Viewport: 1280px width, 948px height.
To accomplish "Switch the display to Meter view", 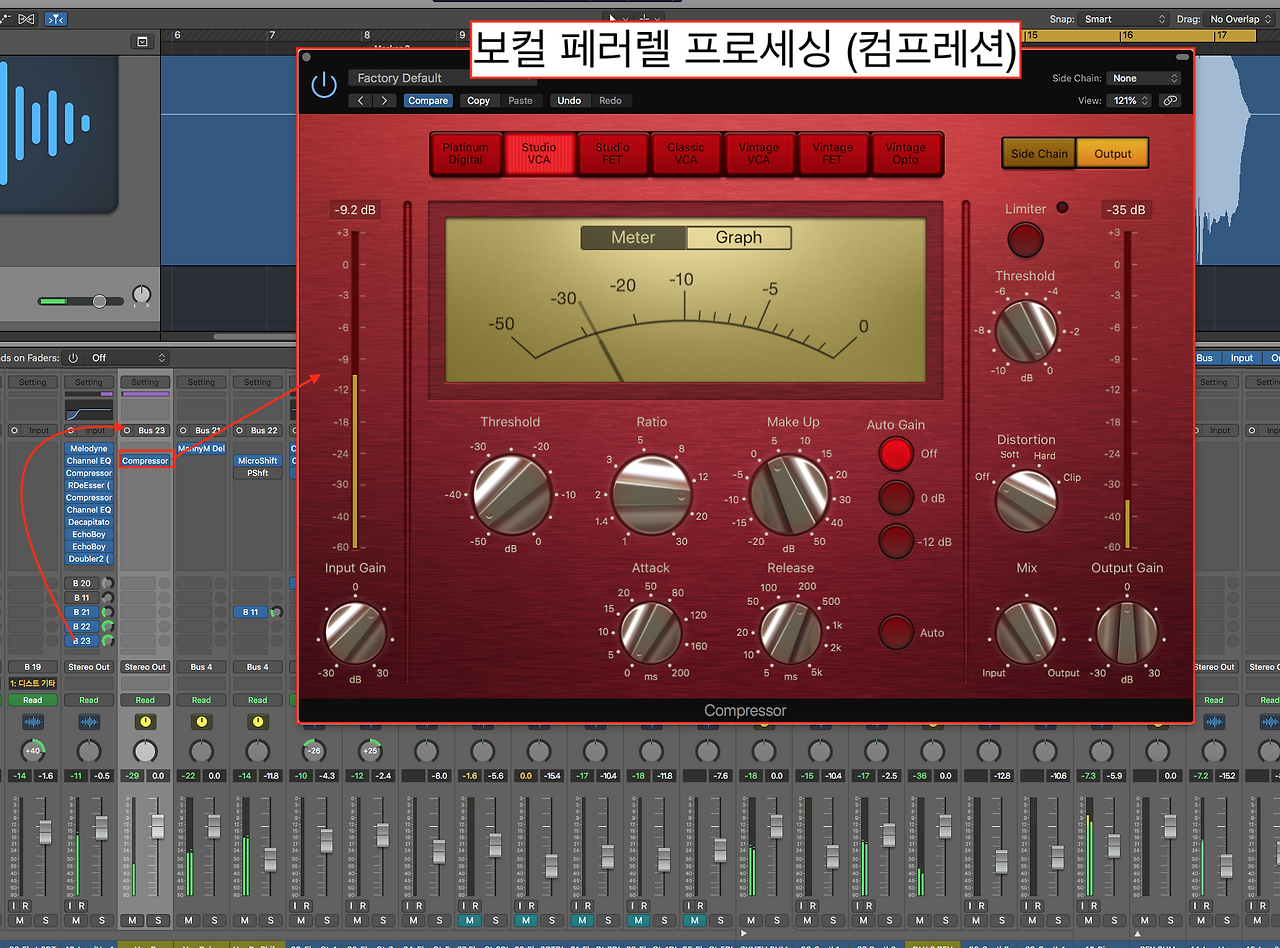I will pos(634,238).
